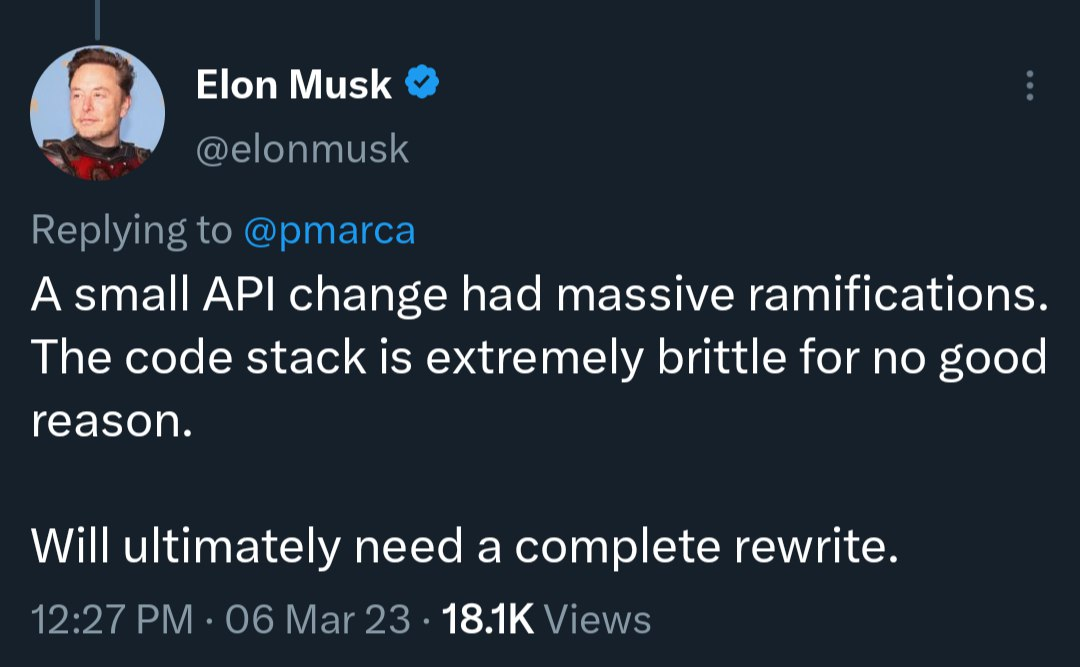Click the Elon Musk display name
Image resolution: width=1080 pixels, height=667 pixels.
(x=293, y=84)
